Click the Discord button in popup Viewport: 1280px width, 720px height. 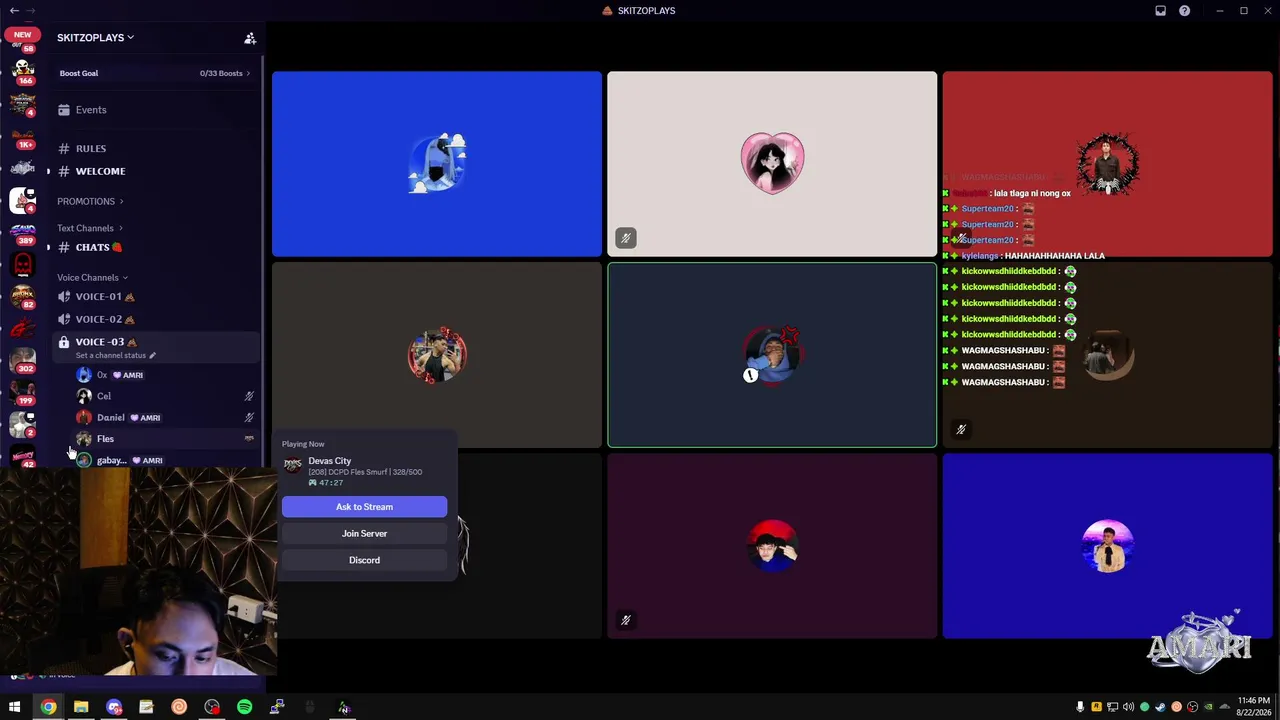[x=364, y=560]
